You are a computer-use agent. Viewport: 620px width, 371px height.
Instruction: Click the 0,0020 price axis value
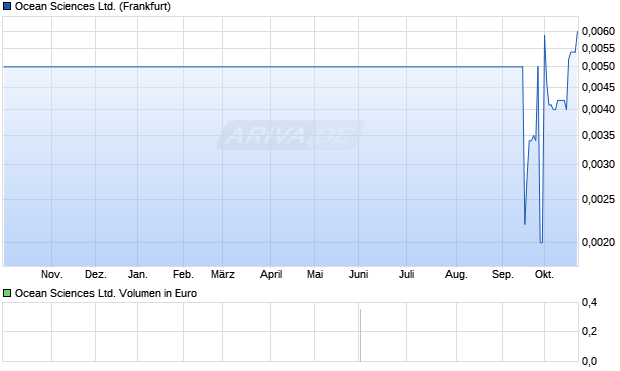point(599,242)
